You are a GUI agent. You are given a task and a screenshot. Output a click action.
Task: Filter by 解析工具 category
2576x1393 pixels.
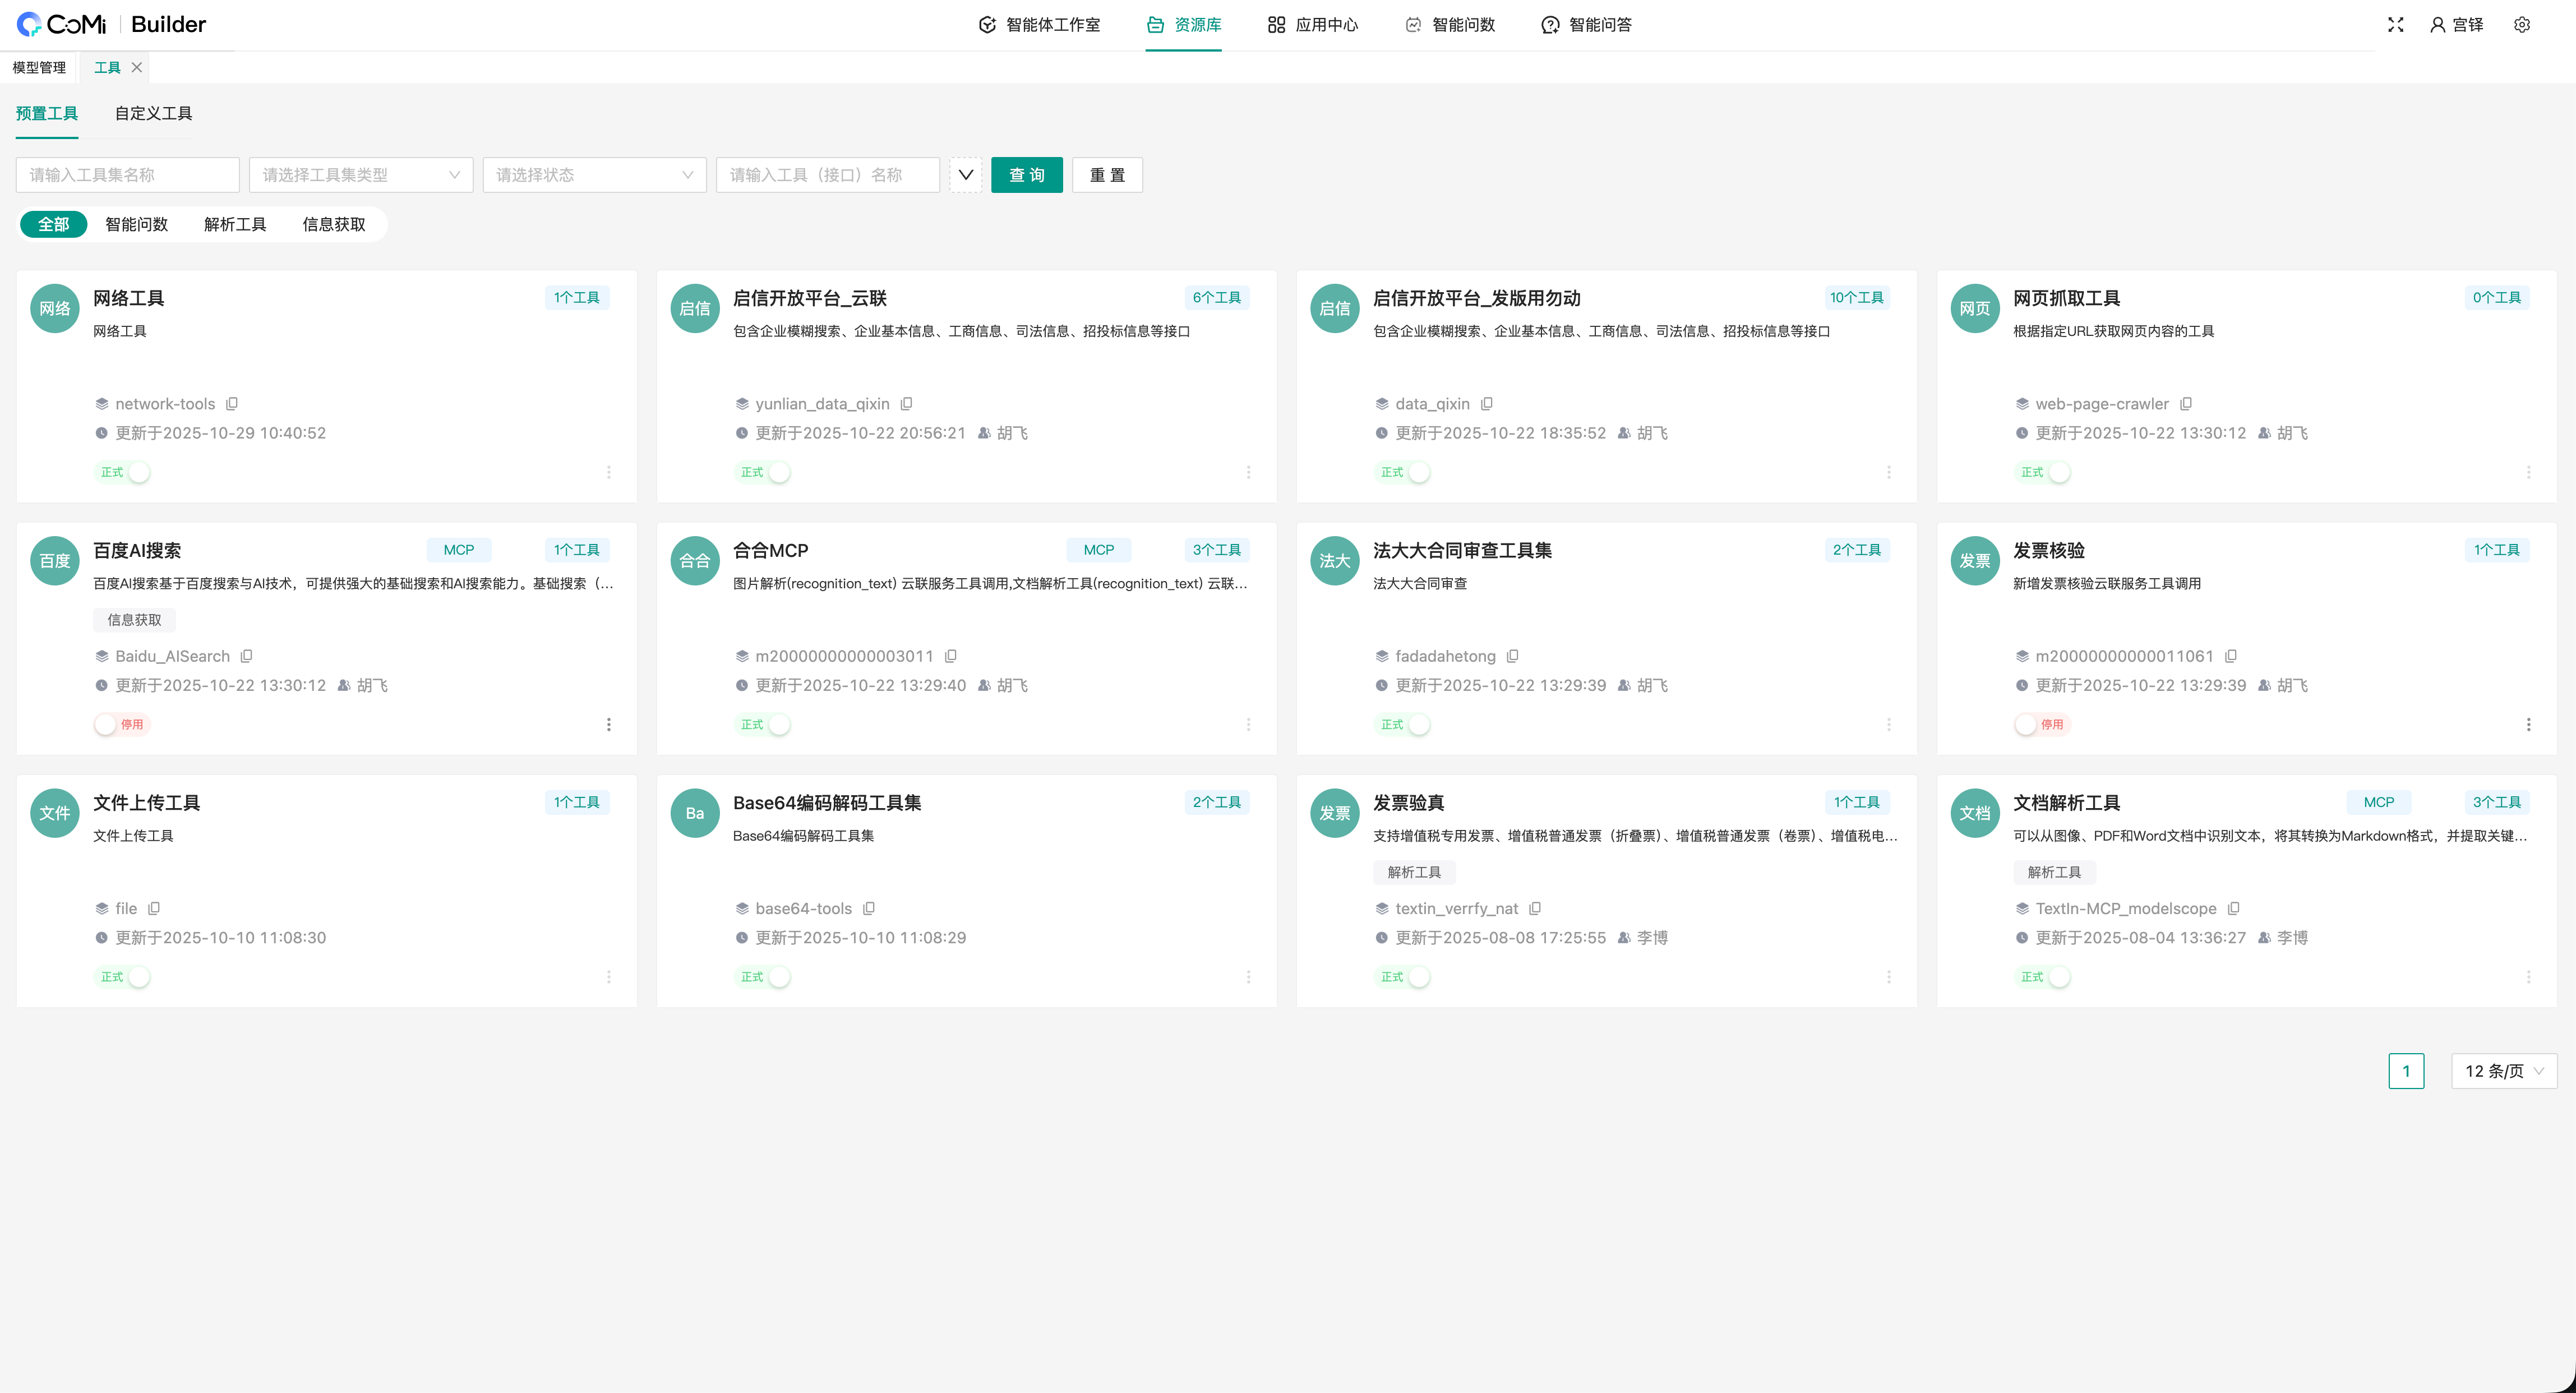235,224
